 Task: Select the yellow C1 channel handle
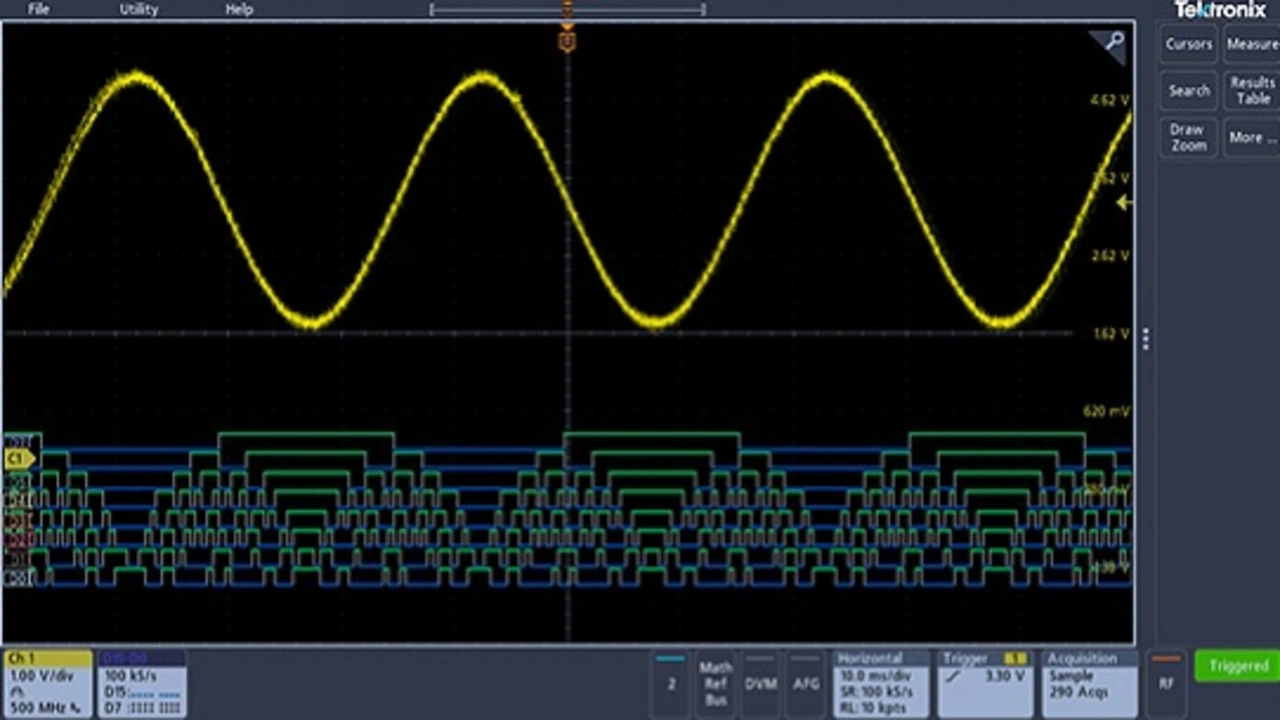click(x=19, y=459)
